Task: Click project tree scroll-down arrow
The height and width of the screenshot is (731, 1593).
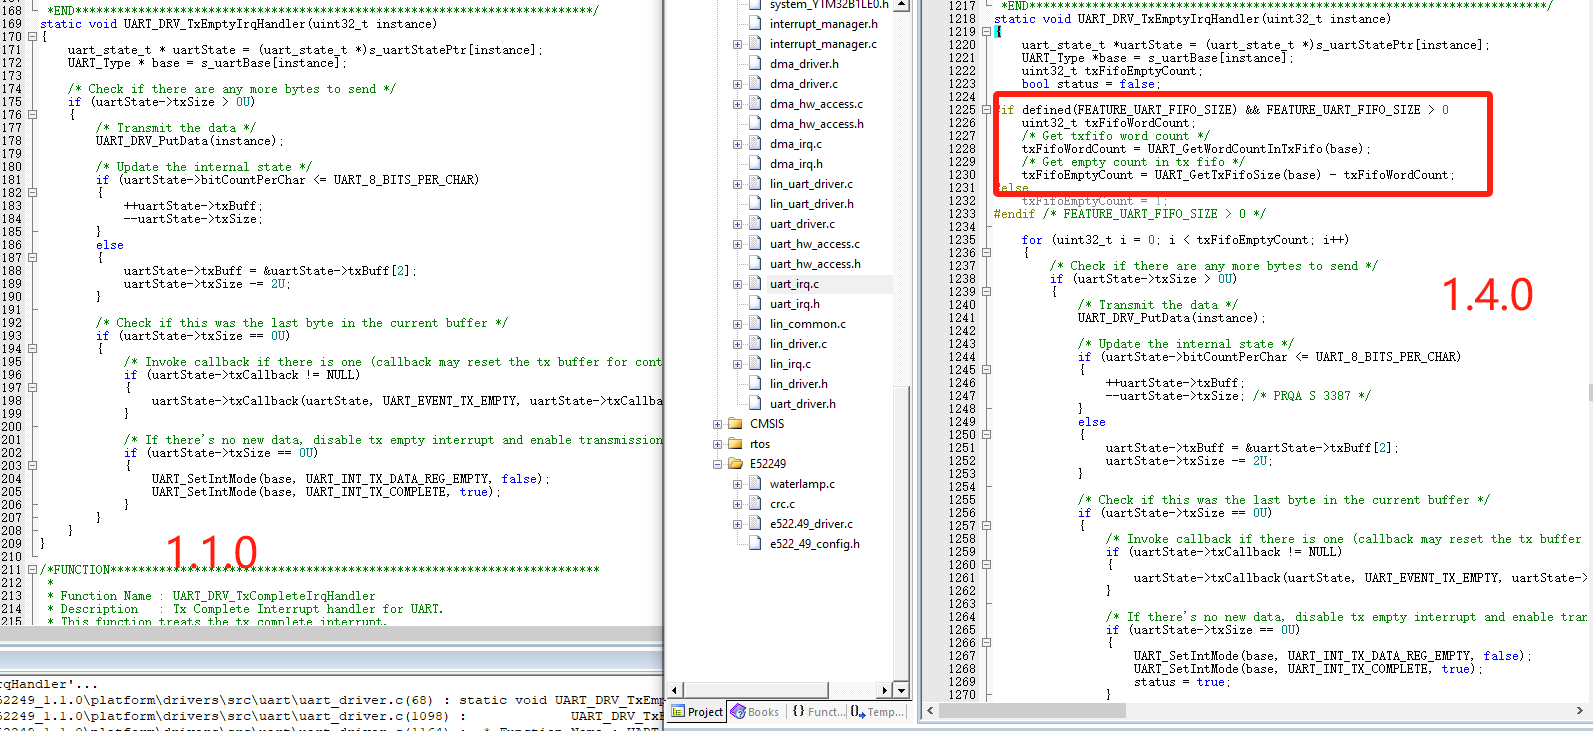Action: pos(901,690)
